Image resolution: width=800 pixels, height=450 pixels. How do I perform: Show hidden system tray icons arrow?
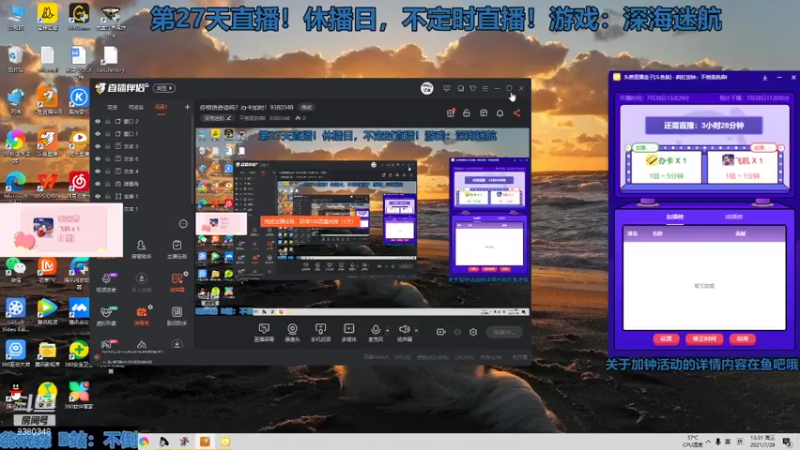pyautogui.click(x=708, y=442)
